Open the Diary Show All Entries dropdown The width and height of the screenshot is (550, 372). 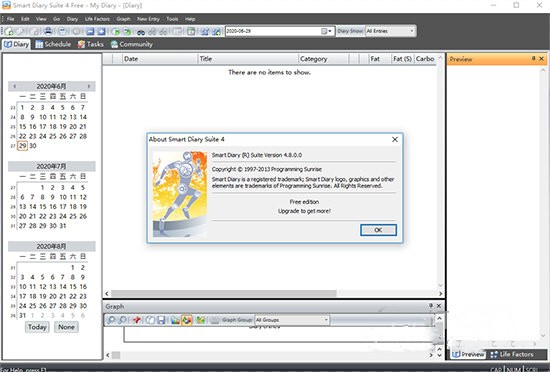[390, 31]
